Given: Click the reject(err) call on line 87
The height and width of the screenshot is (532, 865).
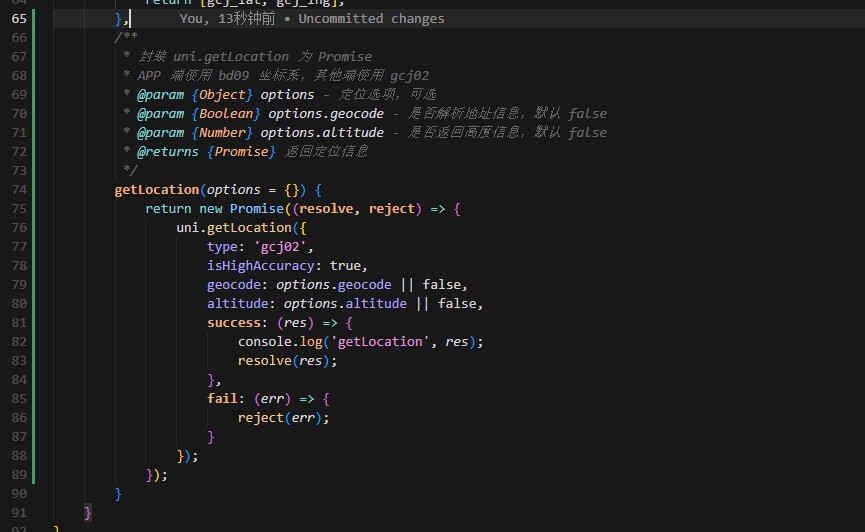Looking at the screenshot, I should pyautogui.click(x=283, y=417).
